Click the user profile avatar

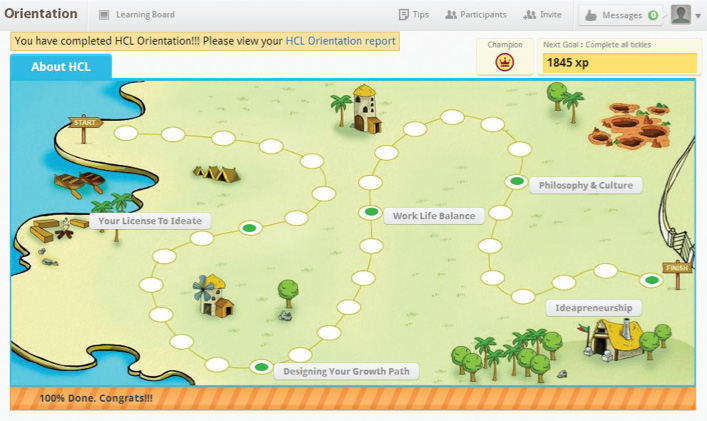tap(680, 15)
